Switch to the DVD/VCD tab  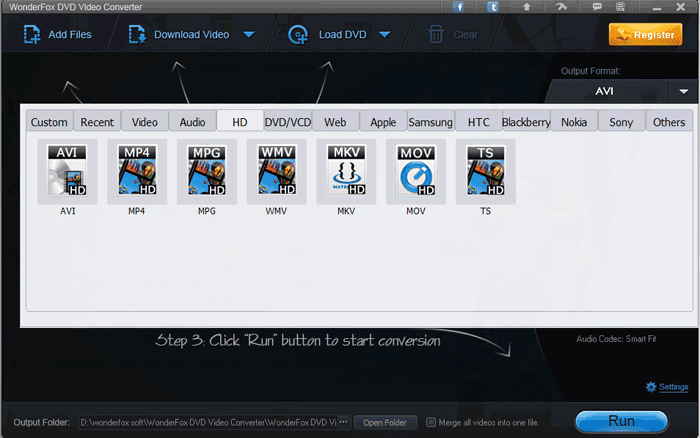click(x=287, y=122)
